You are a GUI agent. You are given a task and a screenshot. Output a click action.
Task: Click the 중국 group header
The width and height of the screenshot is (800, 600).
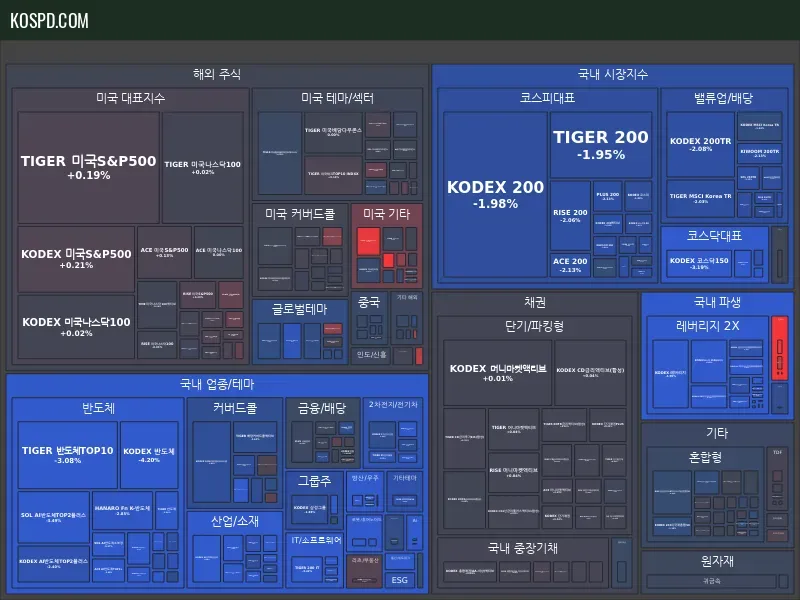pos(369,302)
